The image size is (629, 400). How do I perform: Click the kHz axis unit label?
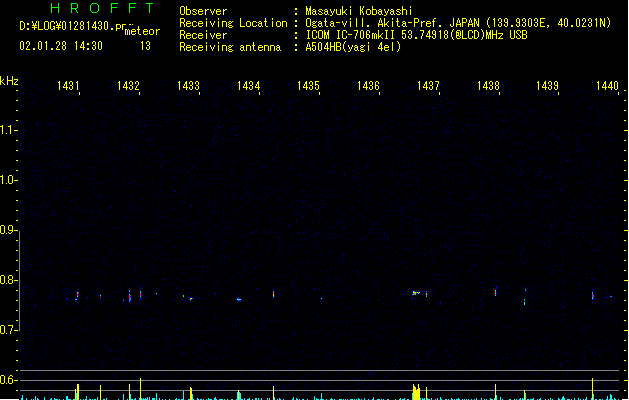[x=9, y=81]
